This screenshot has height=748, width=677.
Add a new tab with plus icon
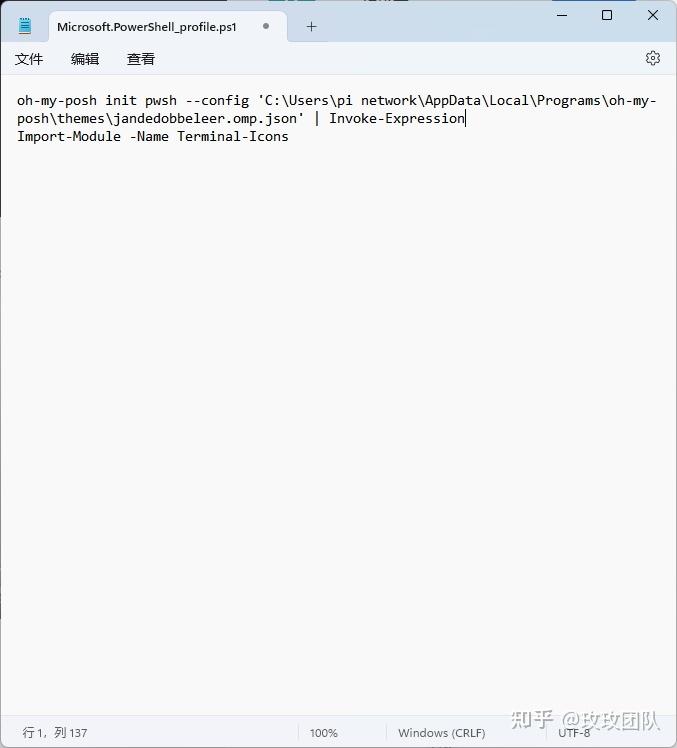point(311,27)
